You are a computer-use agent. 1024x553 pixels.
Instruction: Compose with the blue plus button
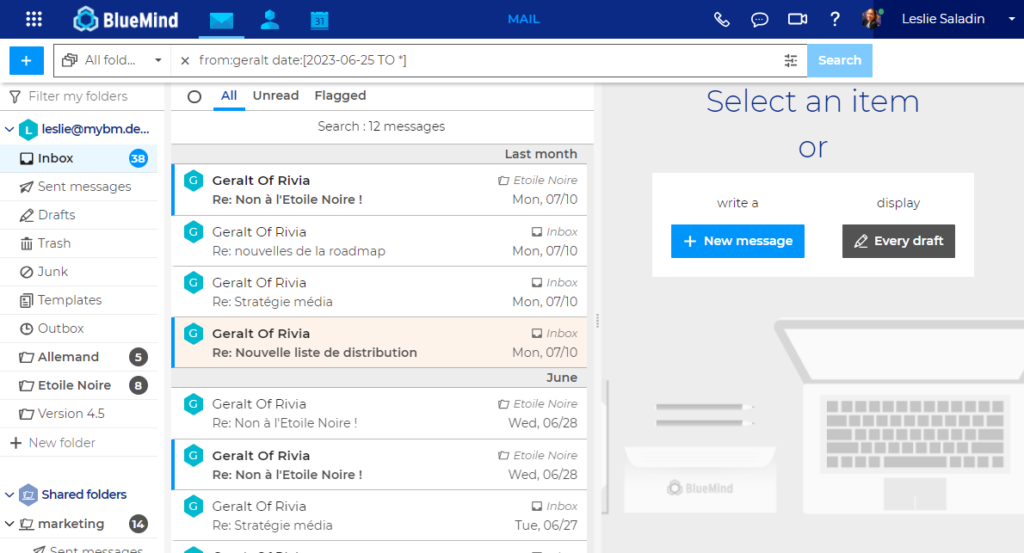pos(26,61)
